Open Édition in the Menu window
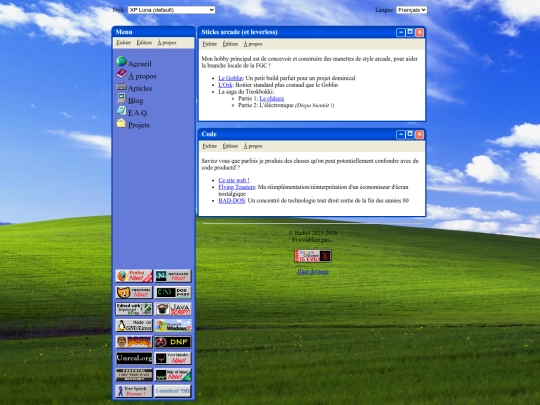 pyautogui.click(x=144, y=43)
